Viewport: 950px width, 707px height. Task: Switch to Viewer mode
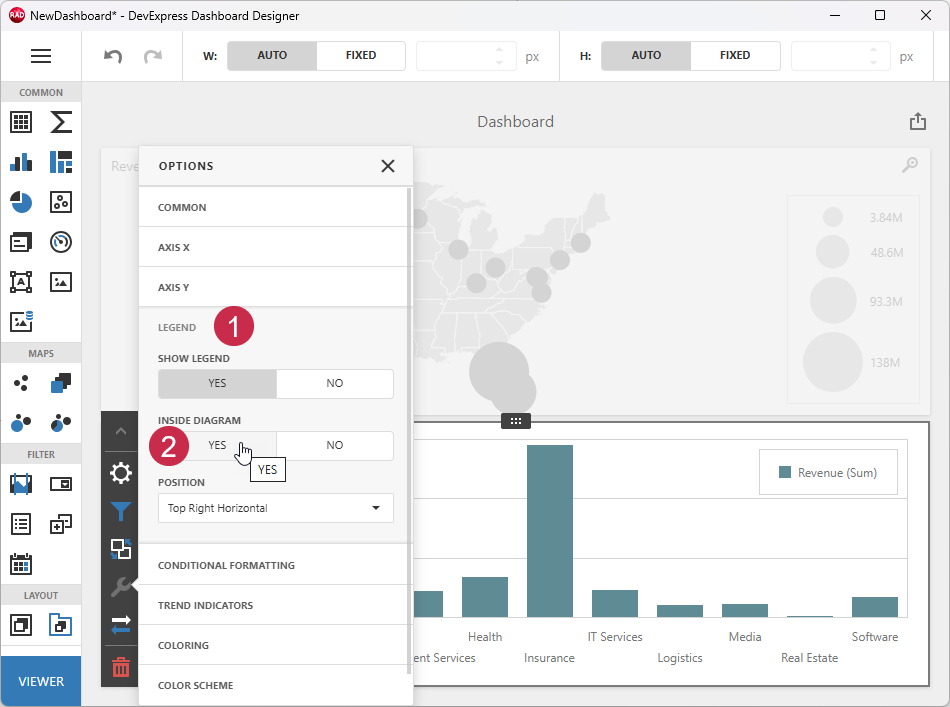(41, 681)
